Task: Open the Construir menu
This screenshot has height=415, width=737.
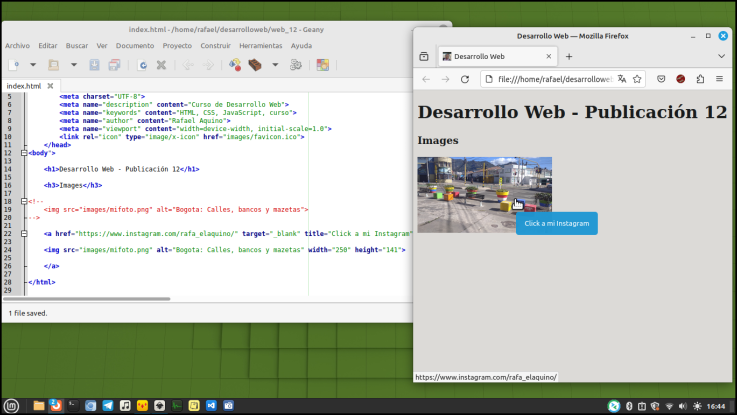Action: 215,46
